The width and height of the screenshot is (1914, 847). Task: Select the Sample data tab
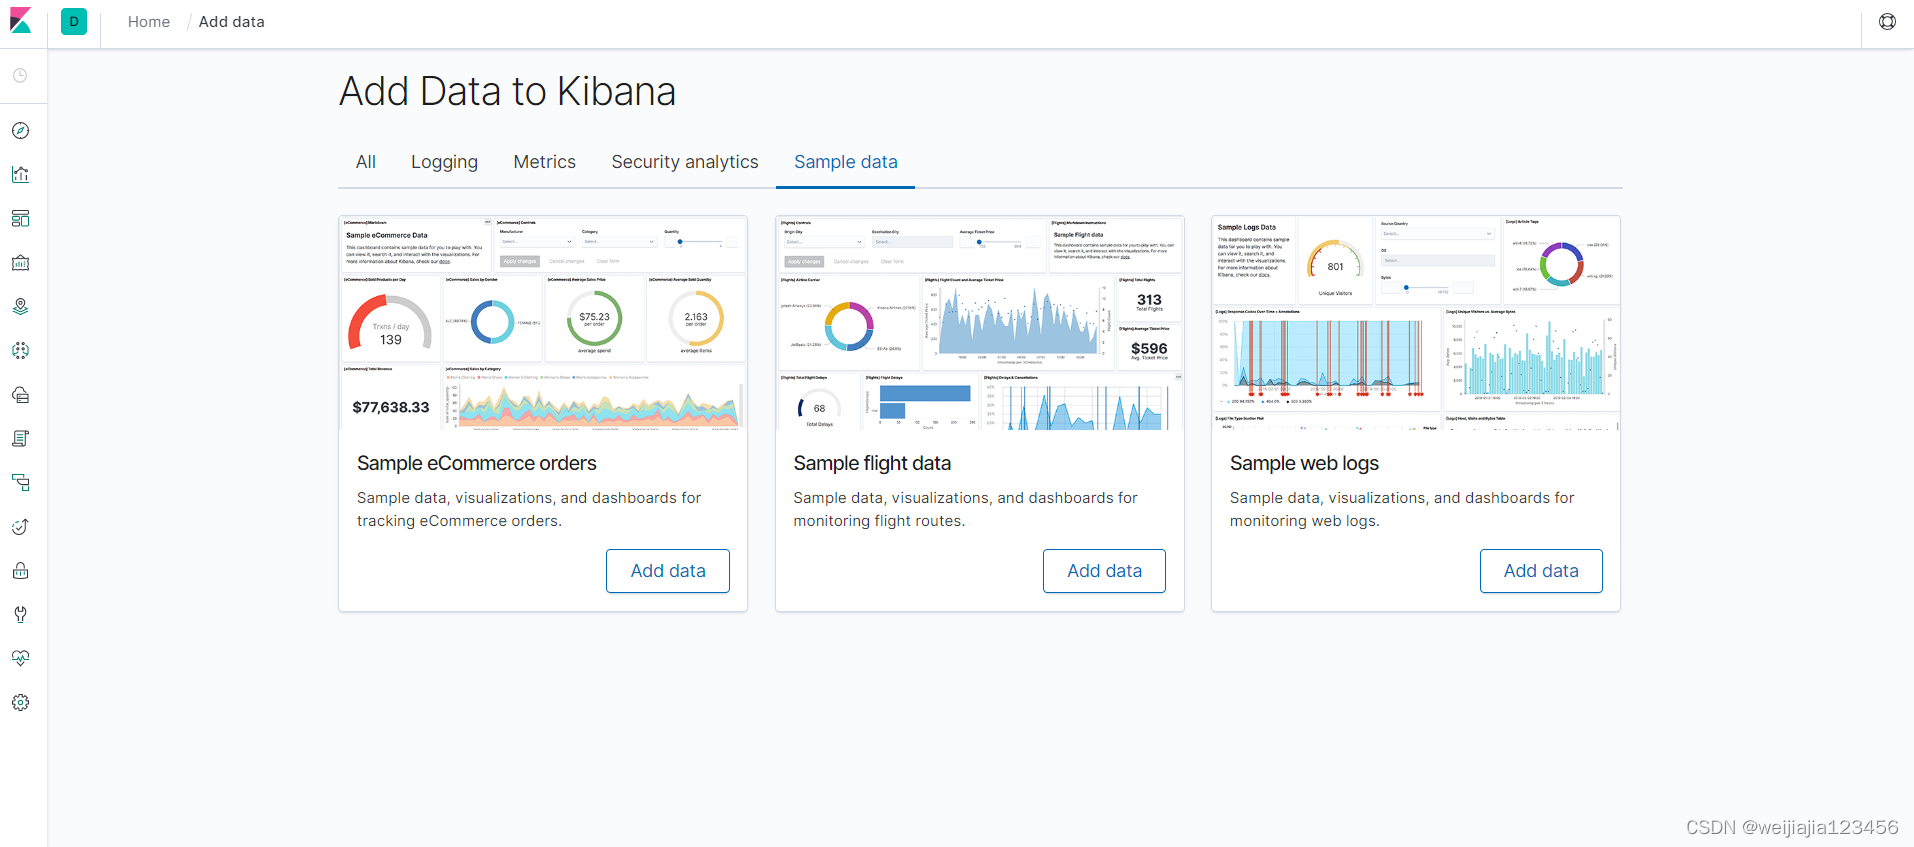click(x=846, y=162)
